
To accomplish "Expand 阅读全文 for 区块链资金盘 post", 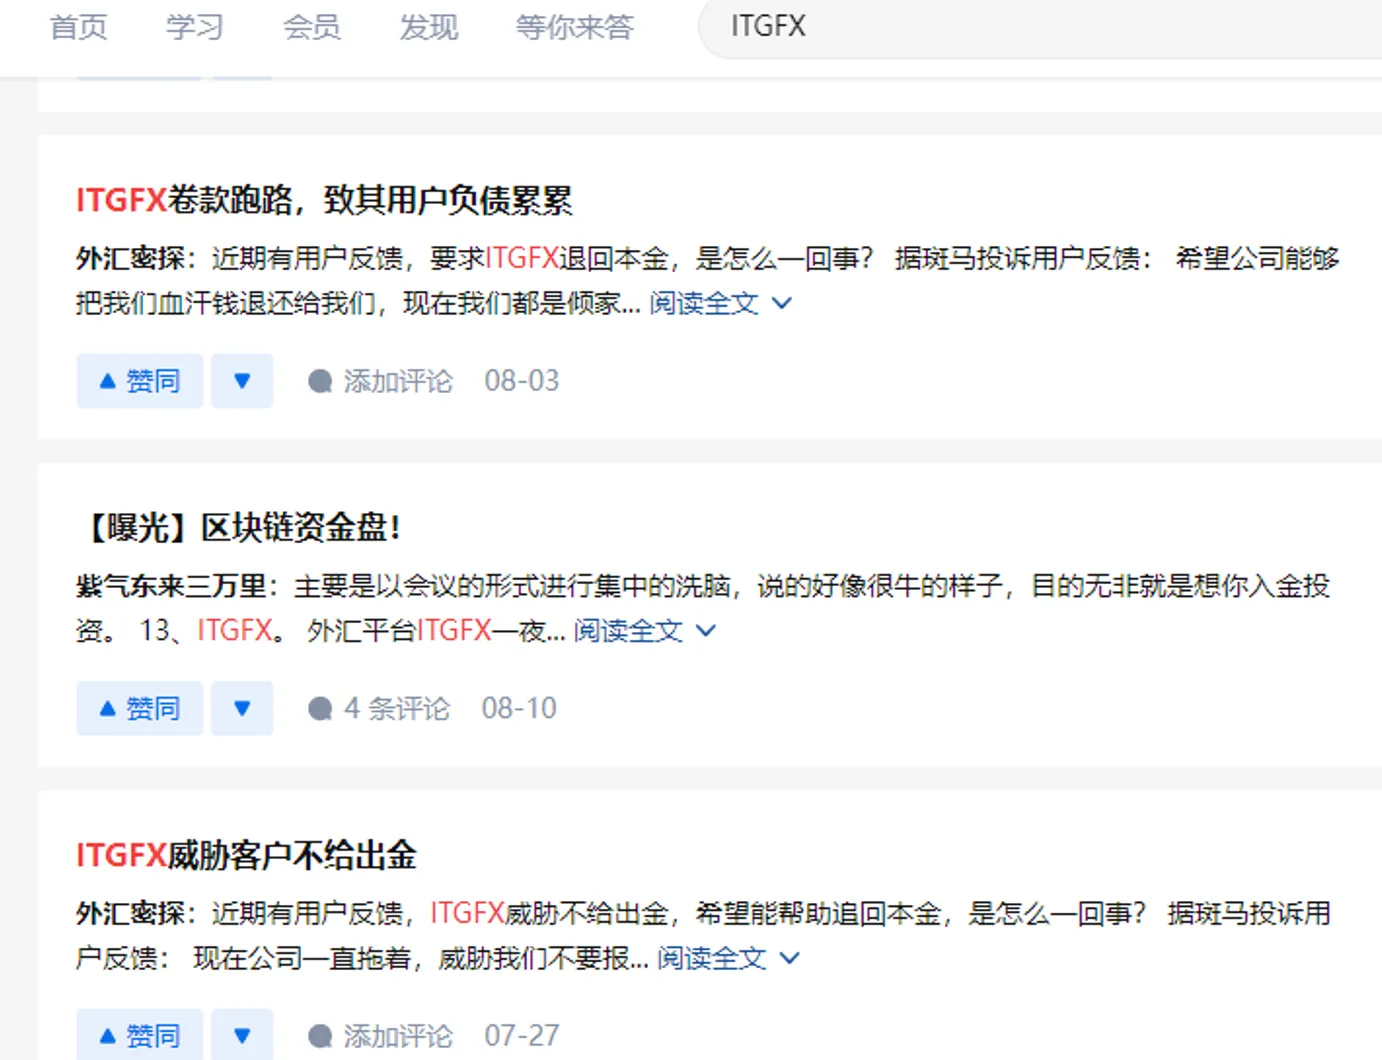I will [644, 631].
